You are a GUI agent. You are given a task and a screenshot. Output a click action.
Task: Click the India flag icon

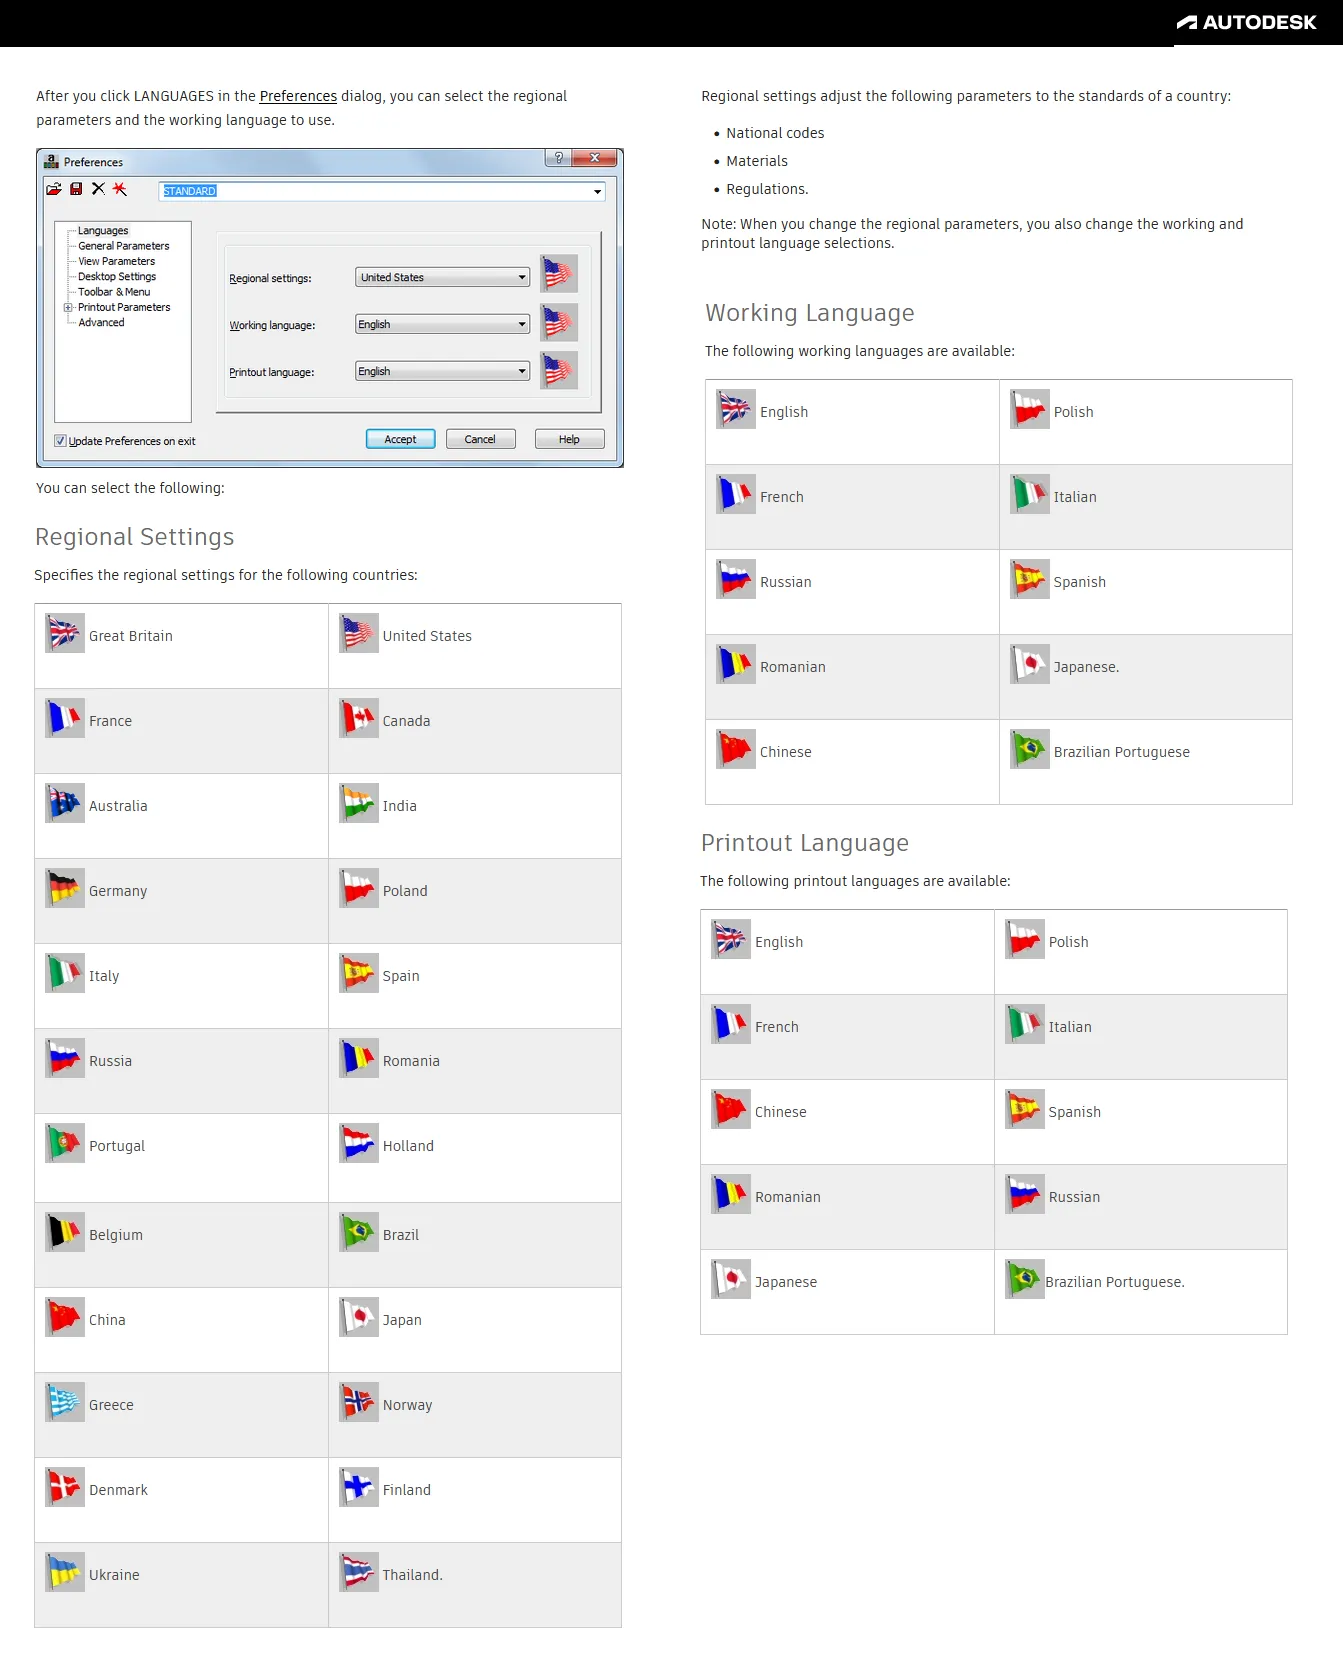pyautogui.click(x=359, y=803)
